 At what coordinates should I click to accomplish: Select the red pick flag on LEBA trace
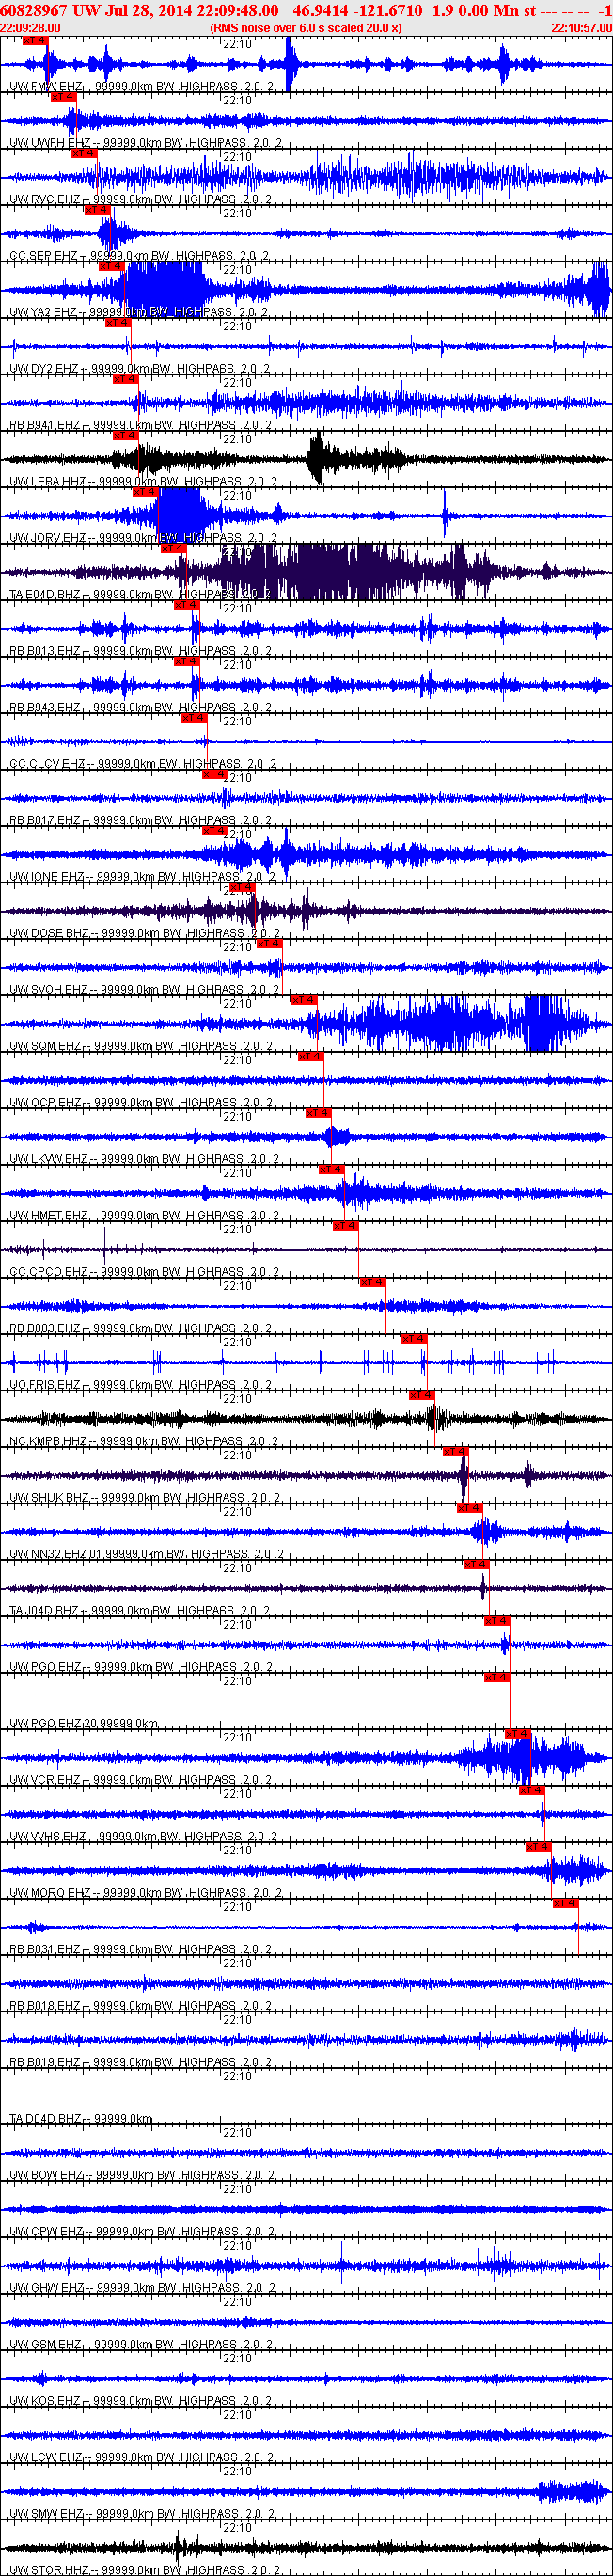click(125, 436)
